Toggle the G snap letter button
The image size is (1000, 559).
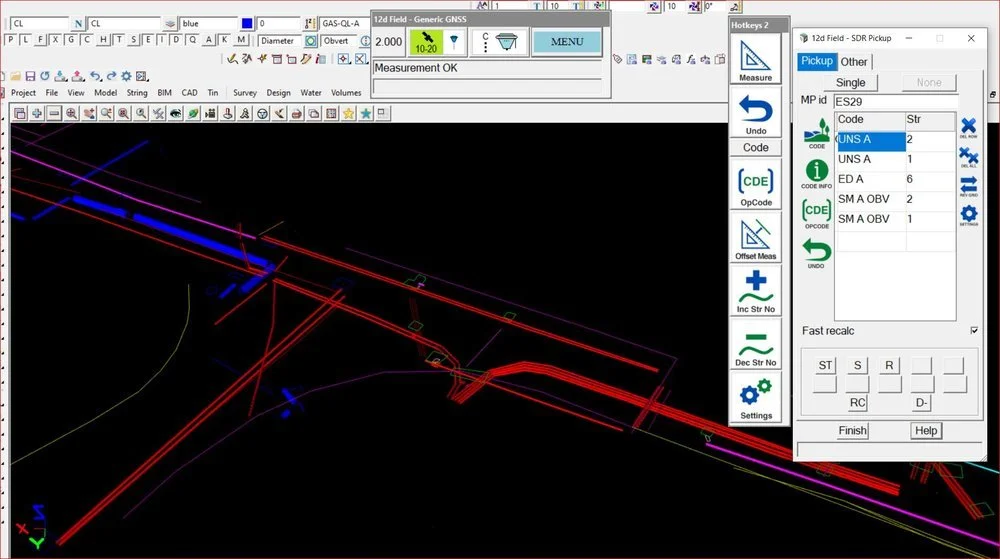click(x=71, y=40)
